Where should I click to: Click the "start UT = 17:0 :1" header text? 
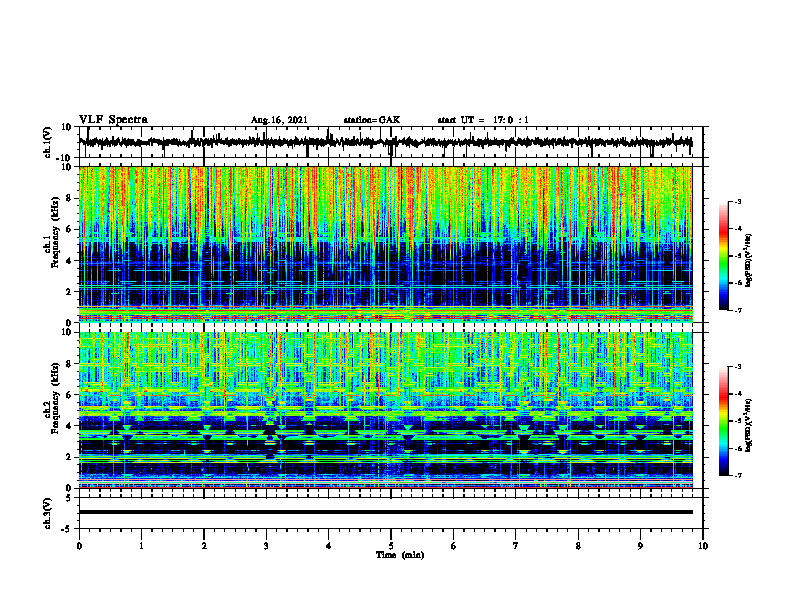click(483, 120)
